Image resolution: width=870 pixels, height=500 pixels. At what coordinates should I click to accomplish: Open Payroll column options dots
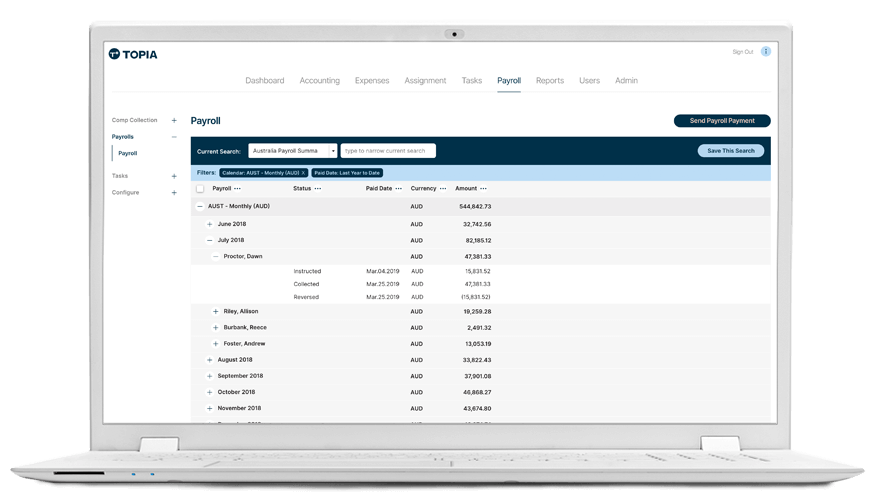click(x=237, y=189)
